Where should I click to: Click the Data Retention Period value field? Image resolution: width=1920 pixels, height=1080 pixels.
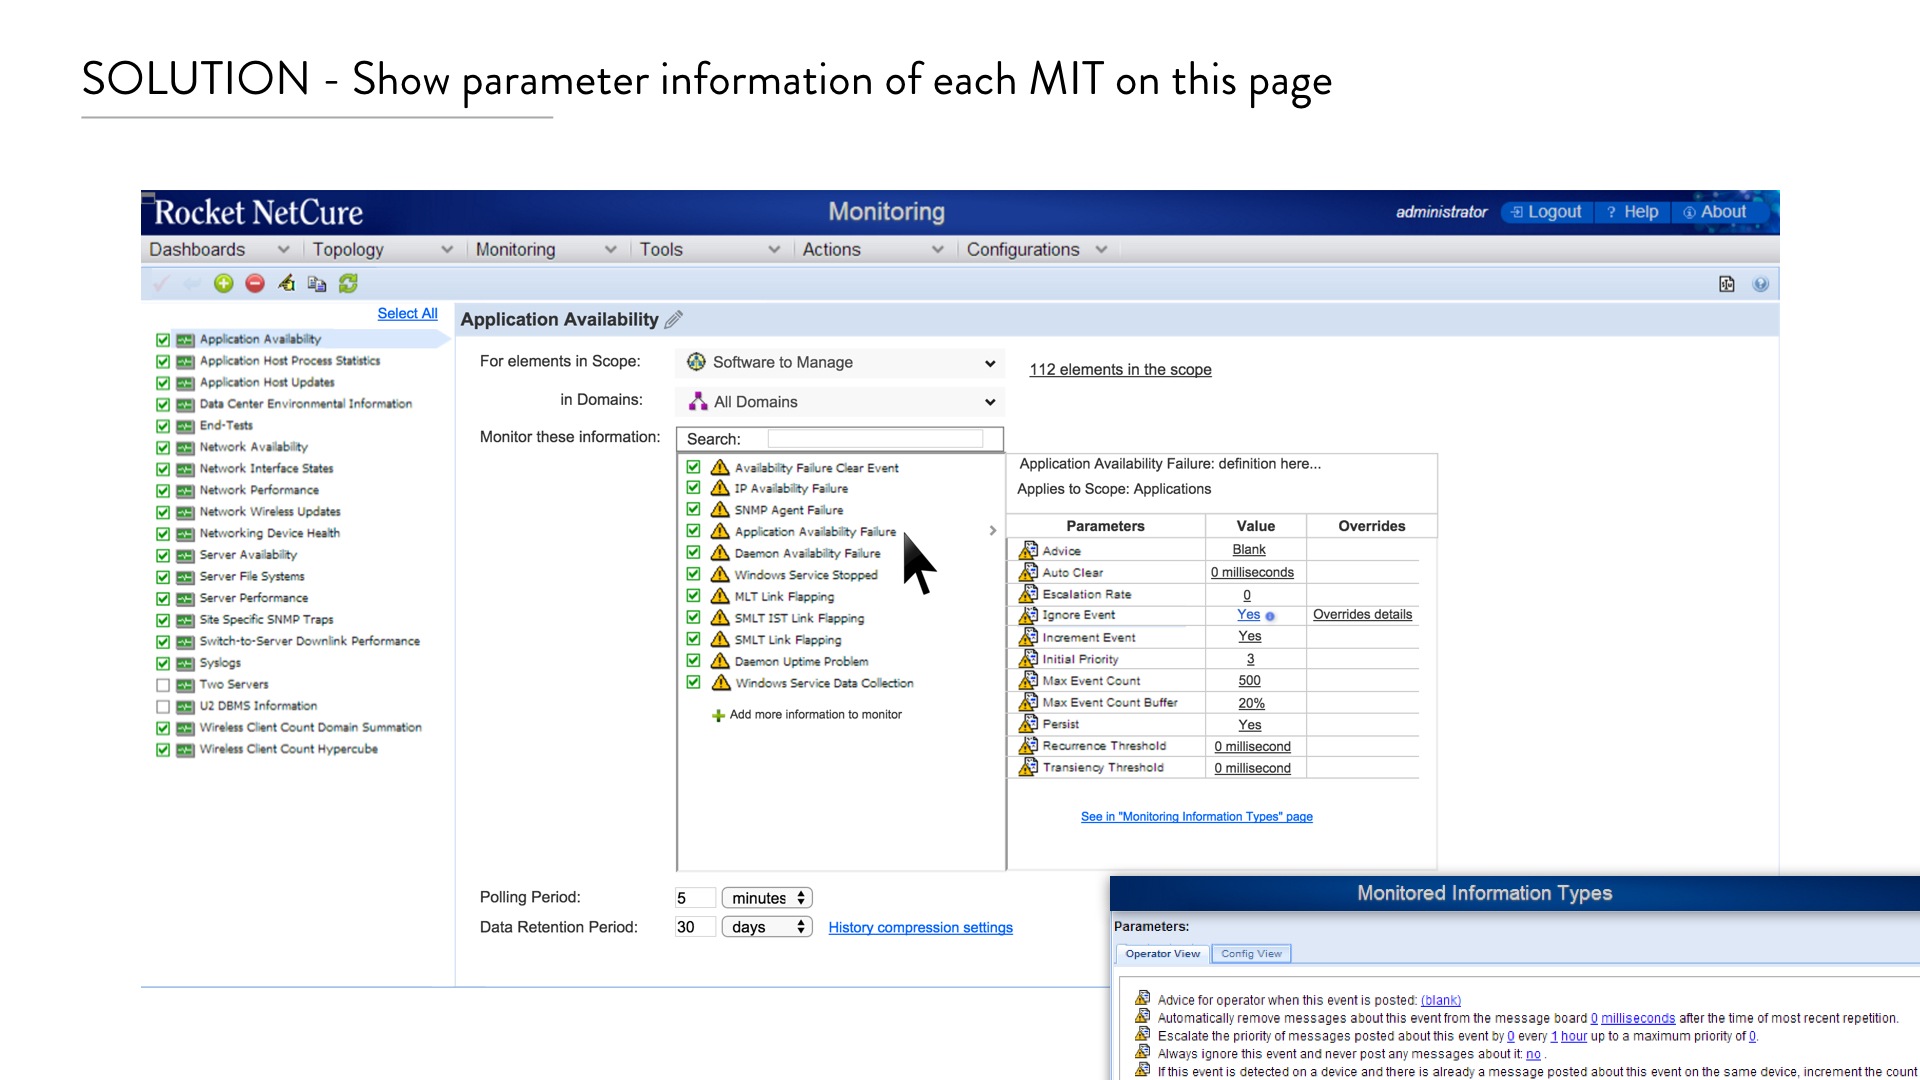pos(695,927)
